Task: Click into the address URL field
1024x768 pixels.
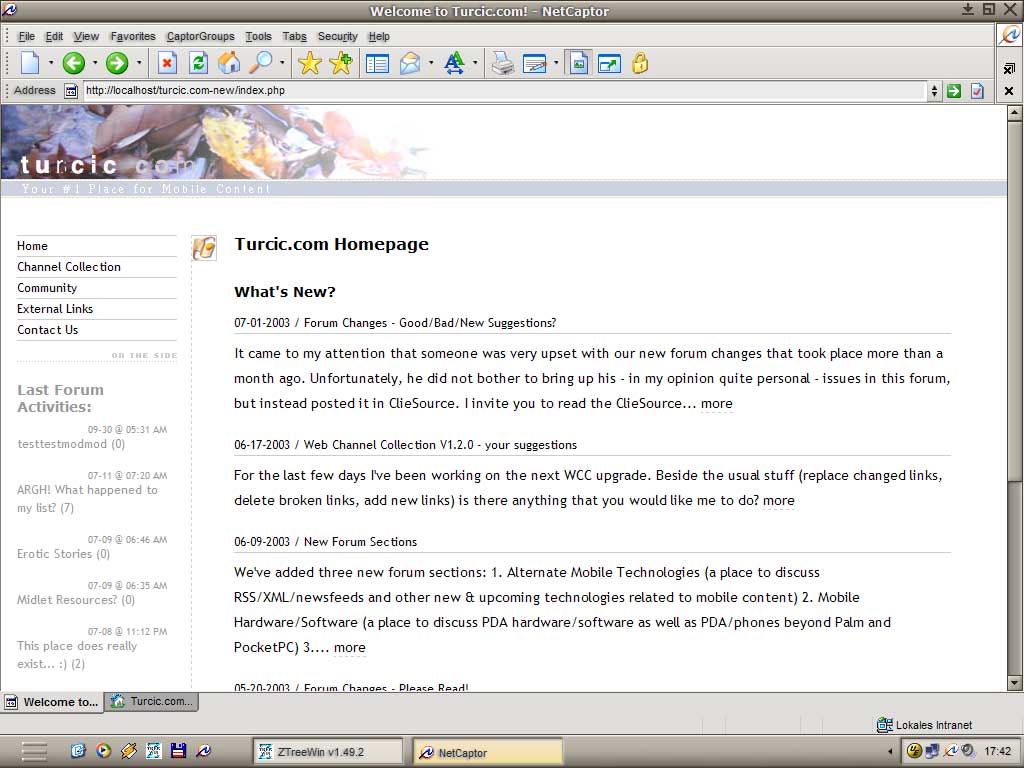Action: coord(503,91)
